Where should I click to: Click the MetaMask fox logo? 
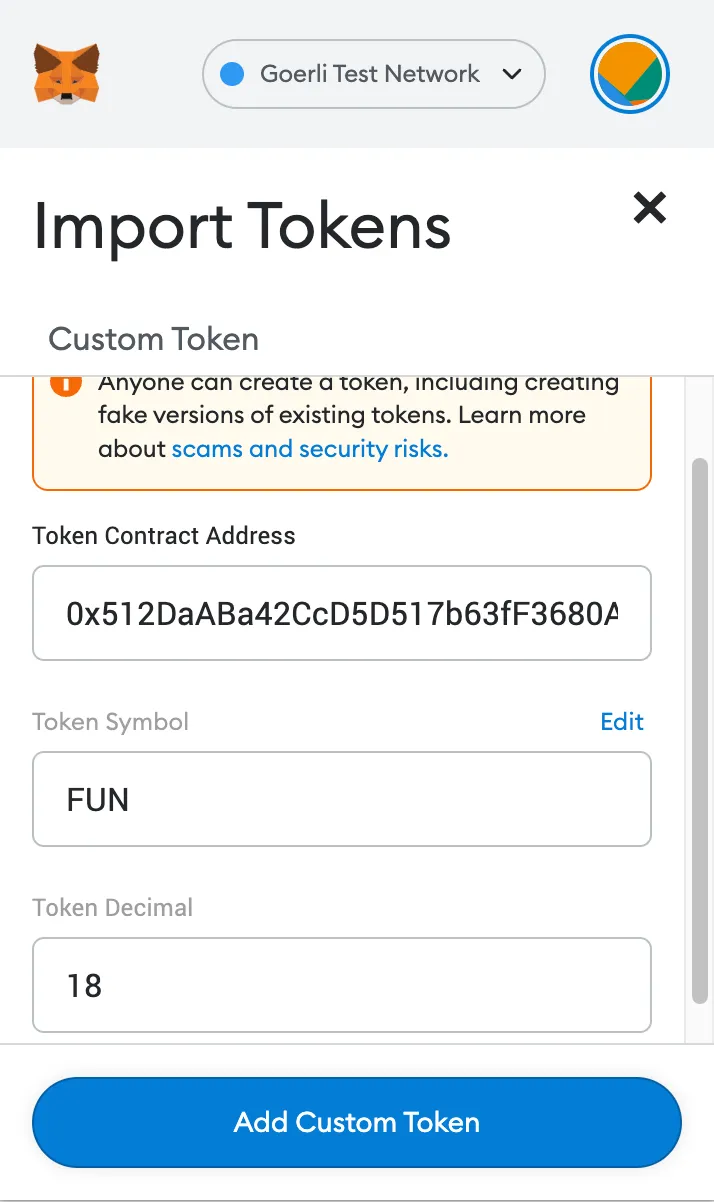pyautogui.click(x=67, y=73)
